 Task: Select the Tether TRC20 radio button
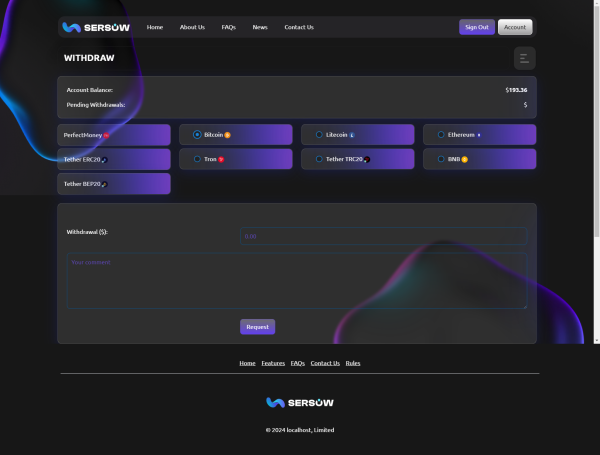pyautogui.click(x=319, y=159)
